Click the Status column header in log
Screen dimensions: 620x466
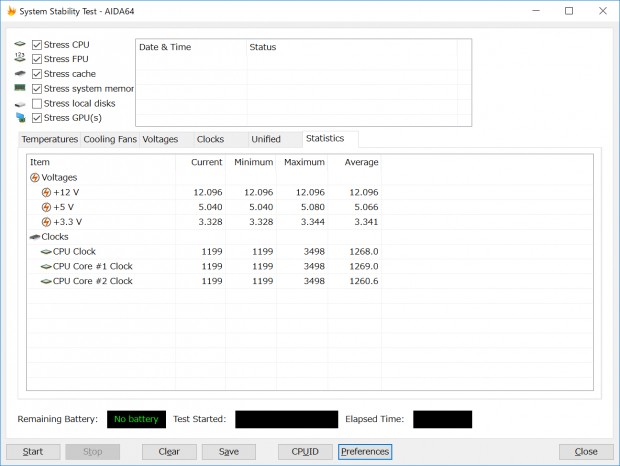(352, 47)
